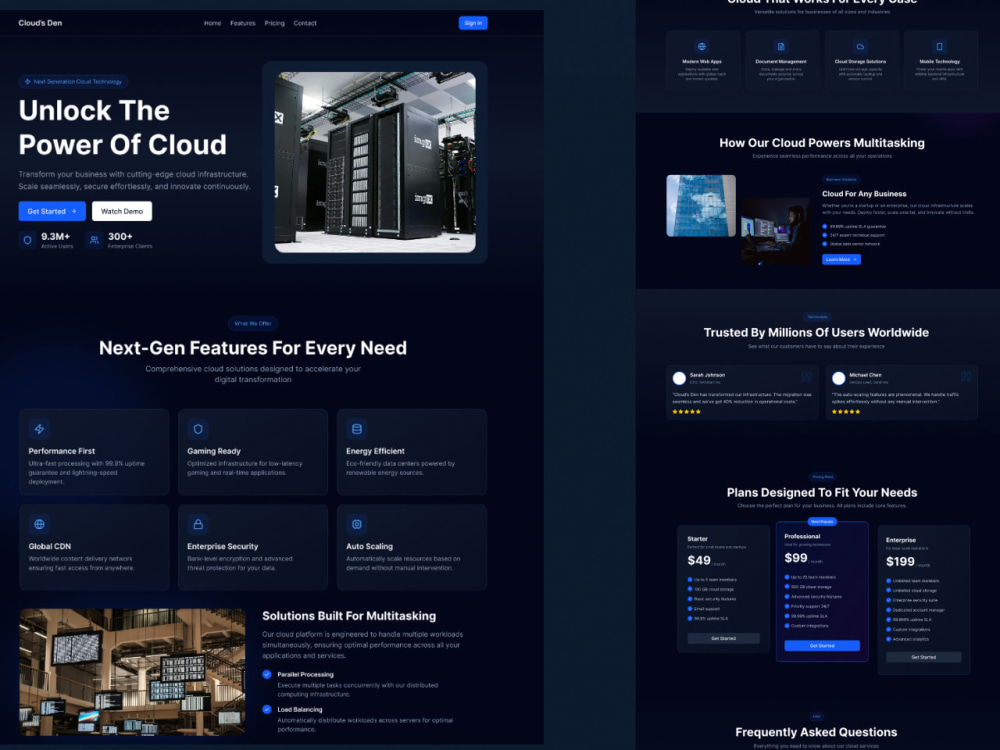This screenshot has height=750, width=1000.
Task: Click the Cloud For Any Business heading
Action: coord(864,194)
